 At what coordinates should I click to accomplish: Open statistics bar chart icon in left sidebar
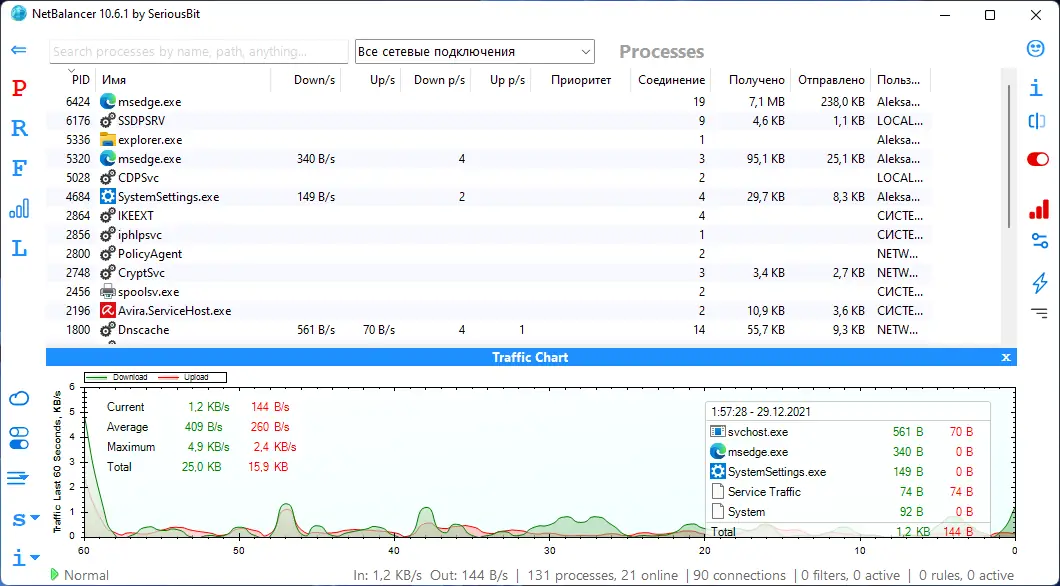click(x=19, y=208)
